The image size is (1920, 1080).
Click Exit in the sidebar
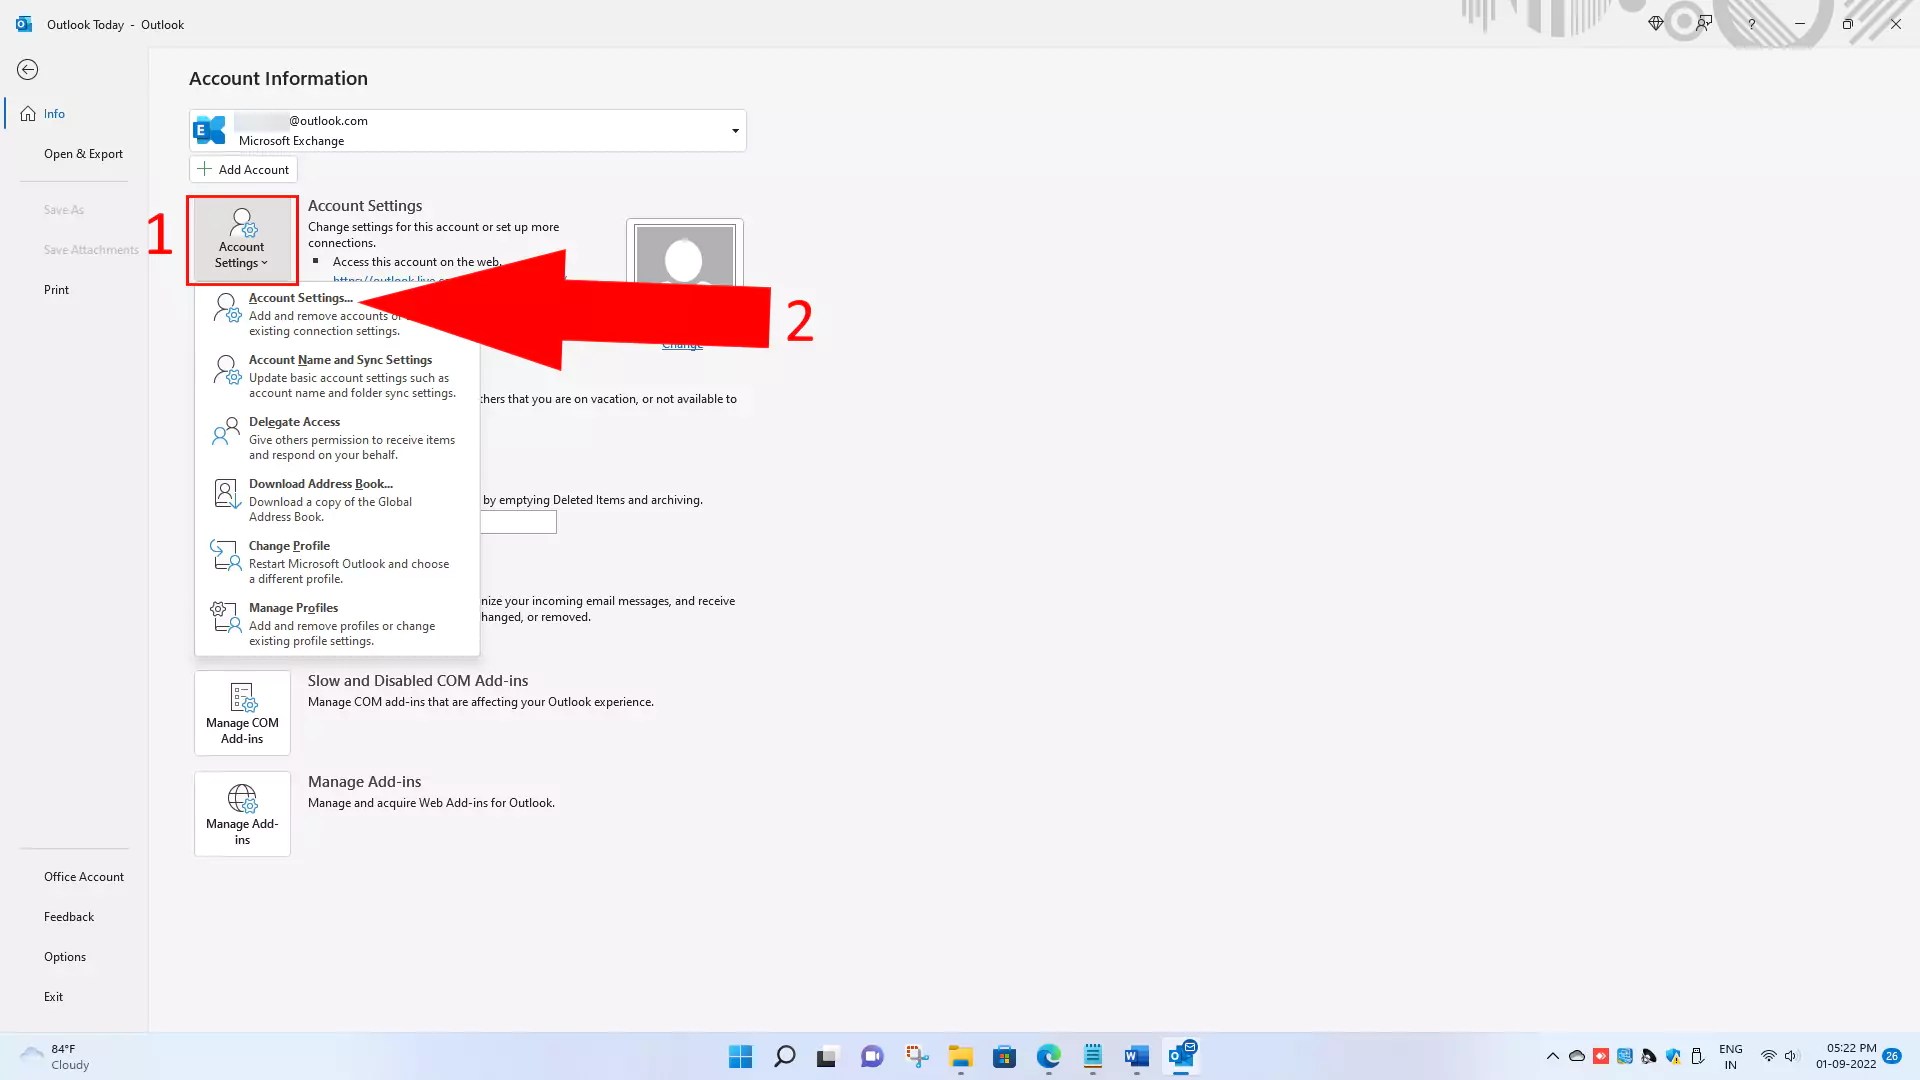pos(53,996)
